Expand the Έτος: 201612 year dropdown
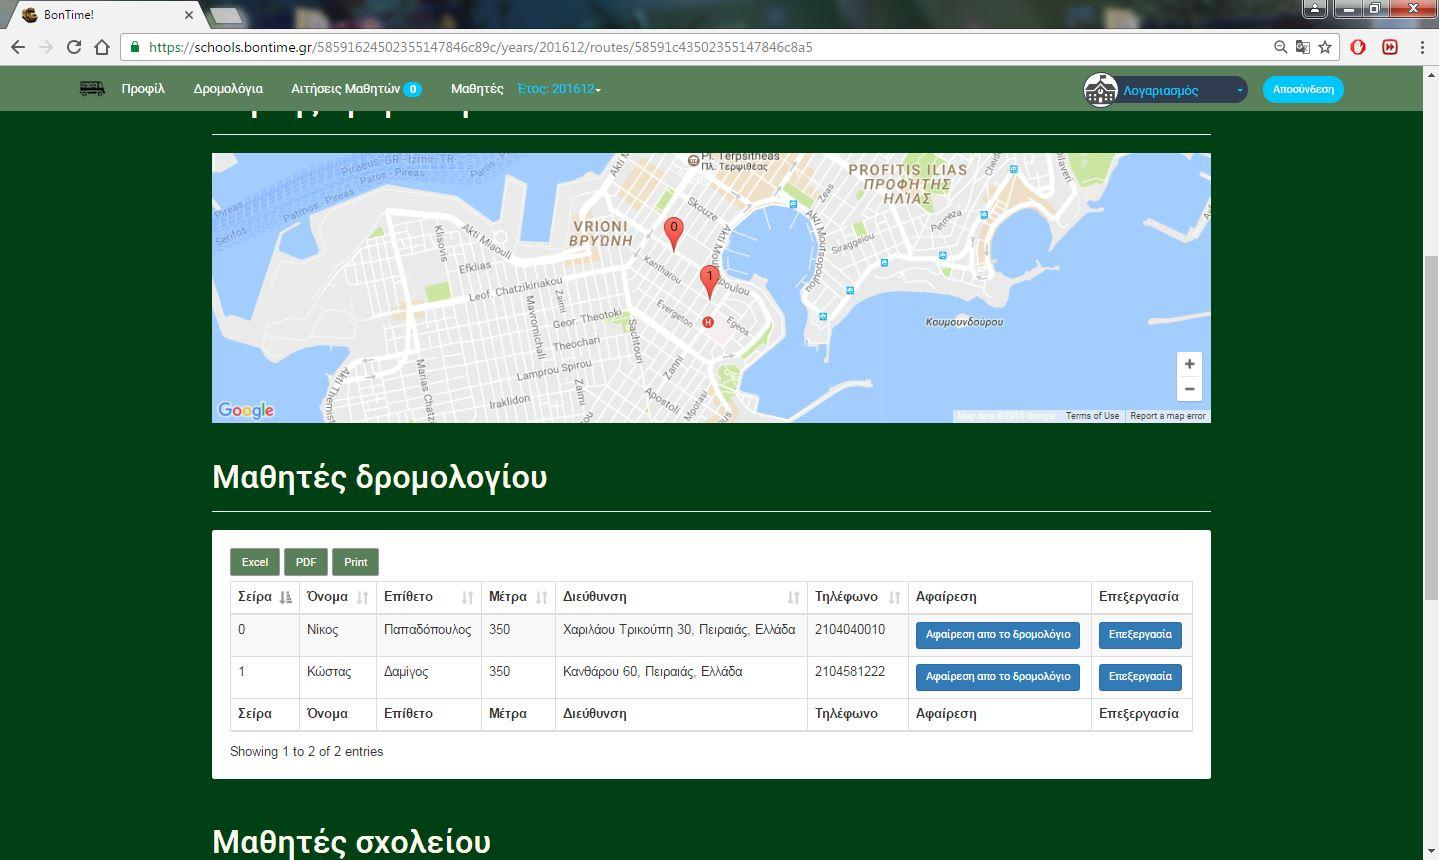Image resolution: width=1439 pixels, height=860 pixels. tap(559, 89)
